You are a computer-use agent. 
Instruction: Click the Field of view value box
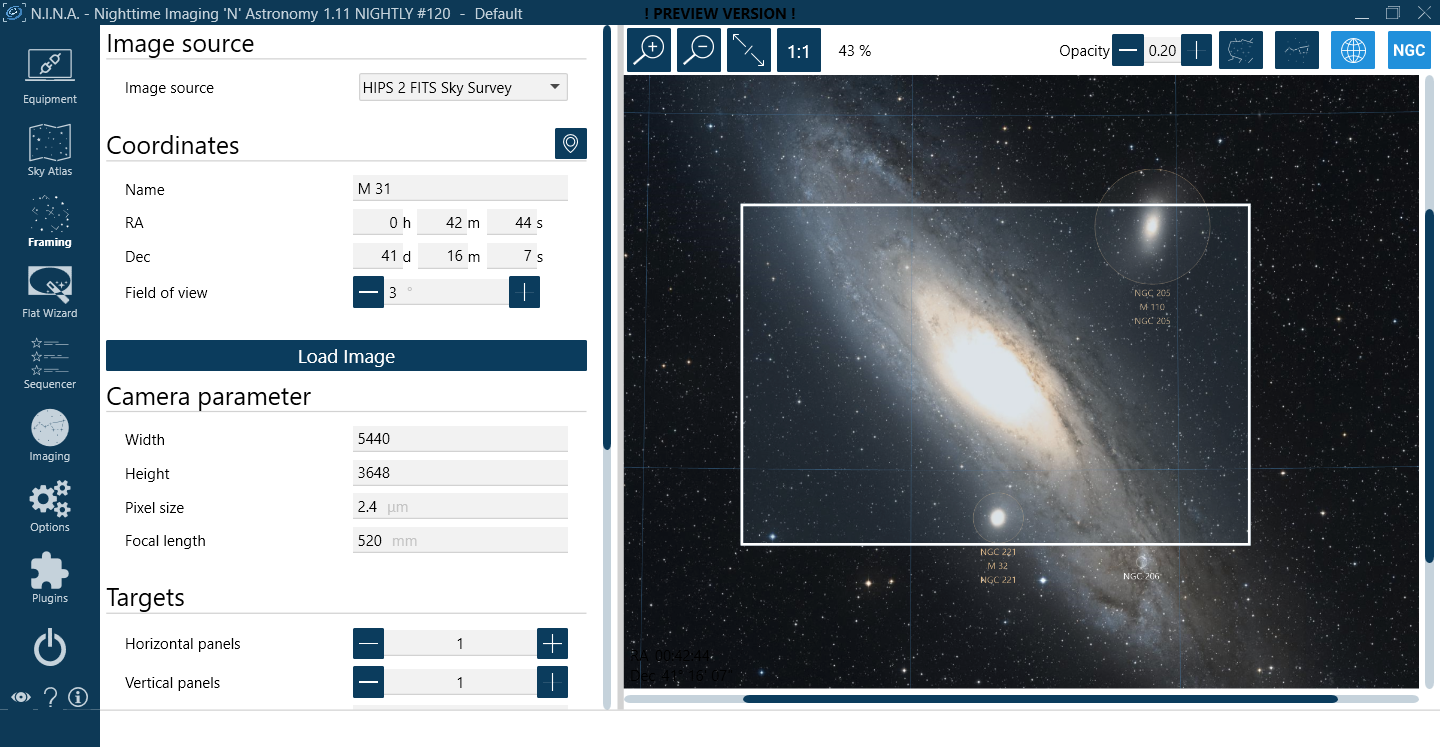click(446, 292)
